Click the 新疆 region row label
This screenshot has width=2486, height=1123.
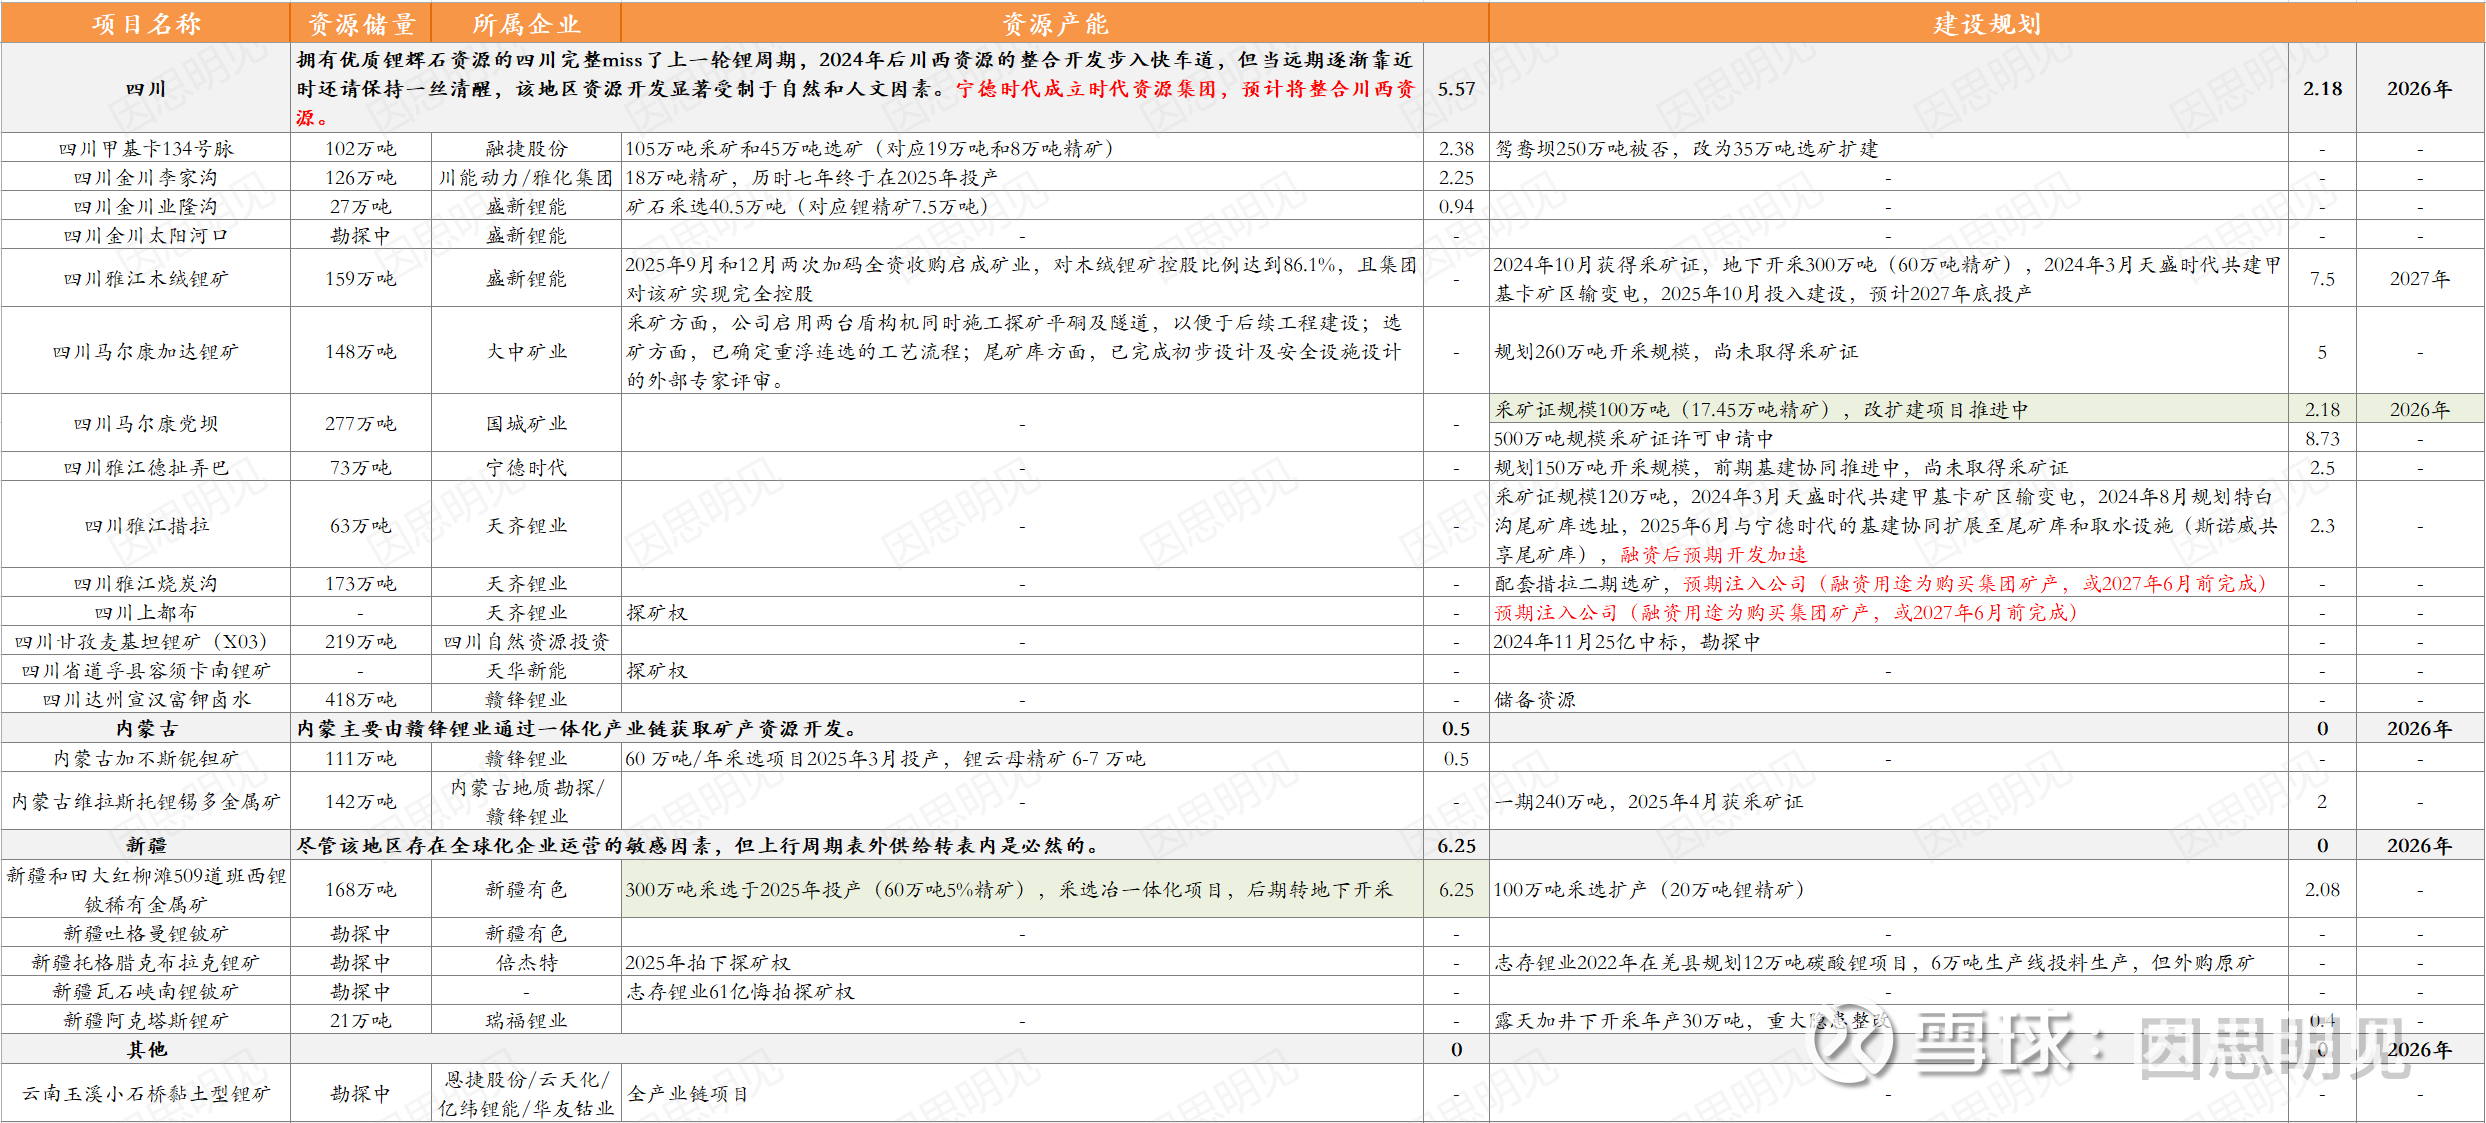[x=146, y=846]
